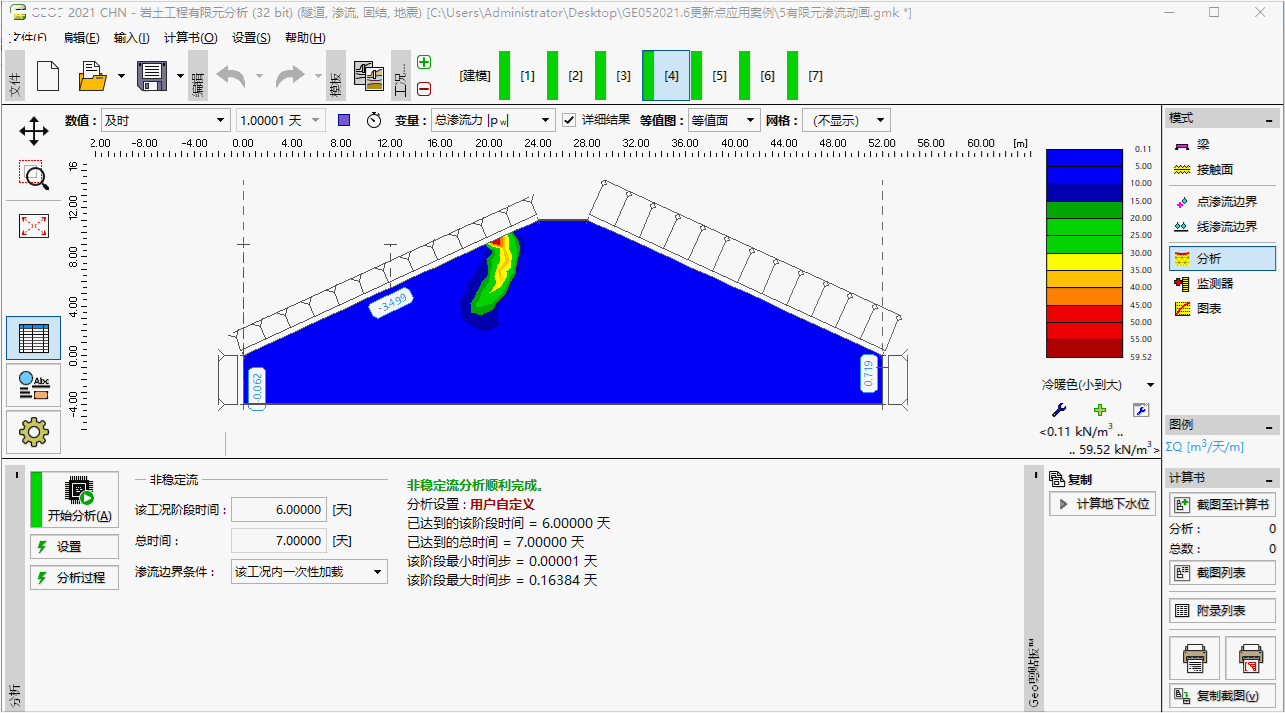Toggle the 详细结果 checkbox
Image resolution: width=1285 pixels, height=713 pixels.
(569, 120)
